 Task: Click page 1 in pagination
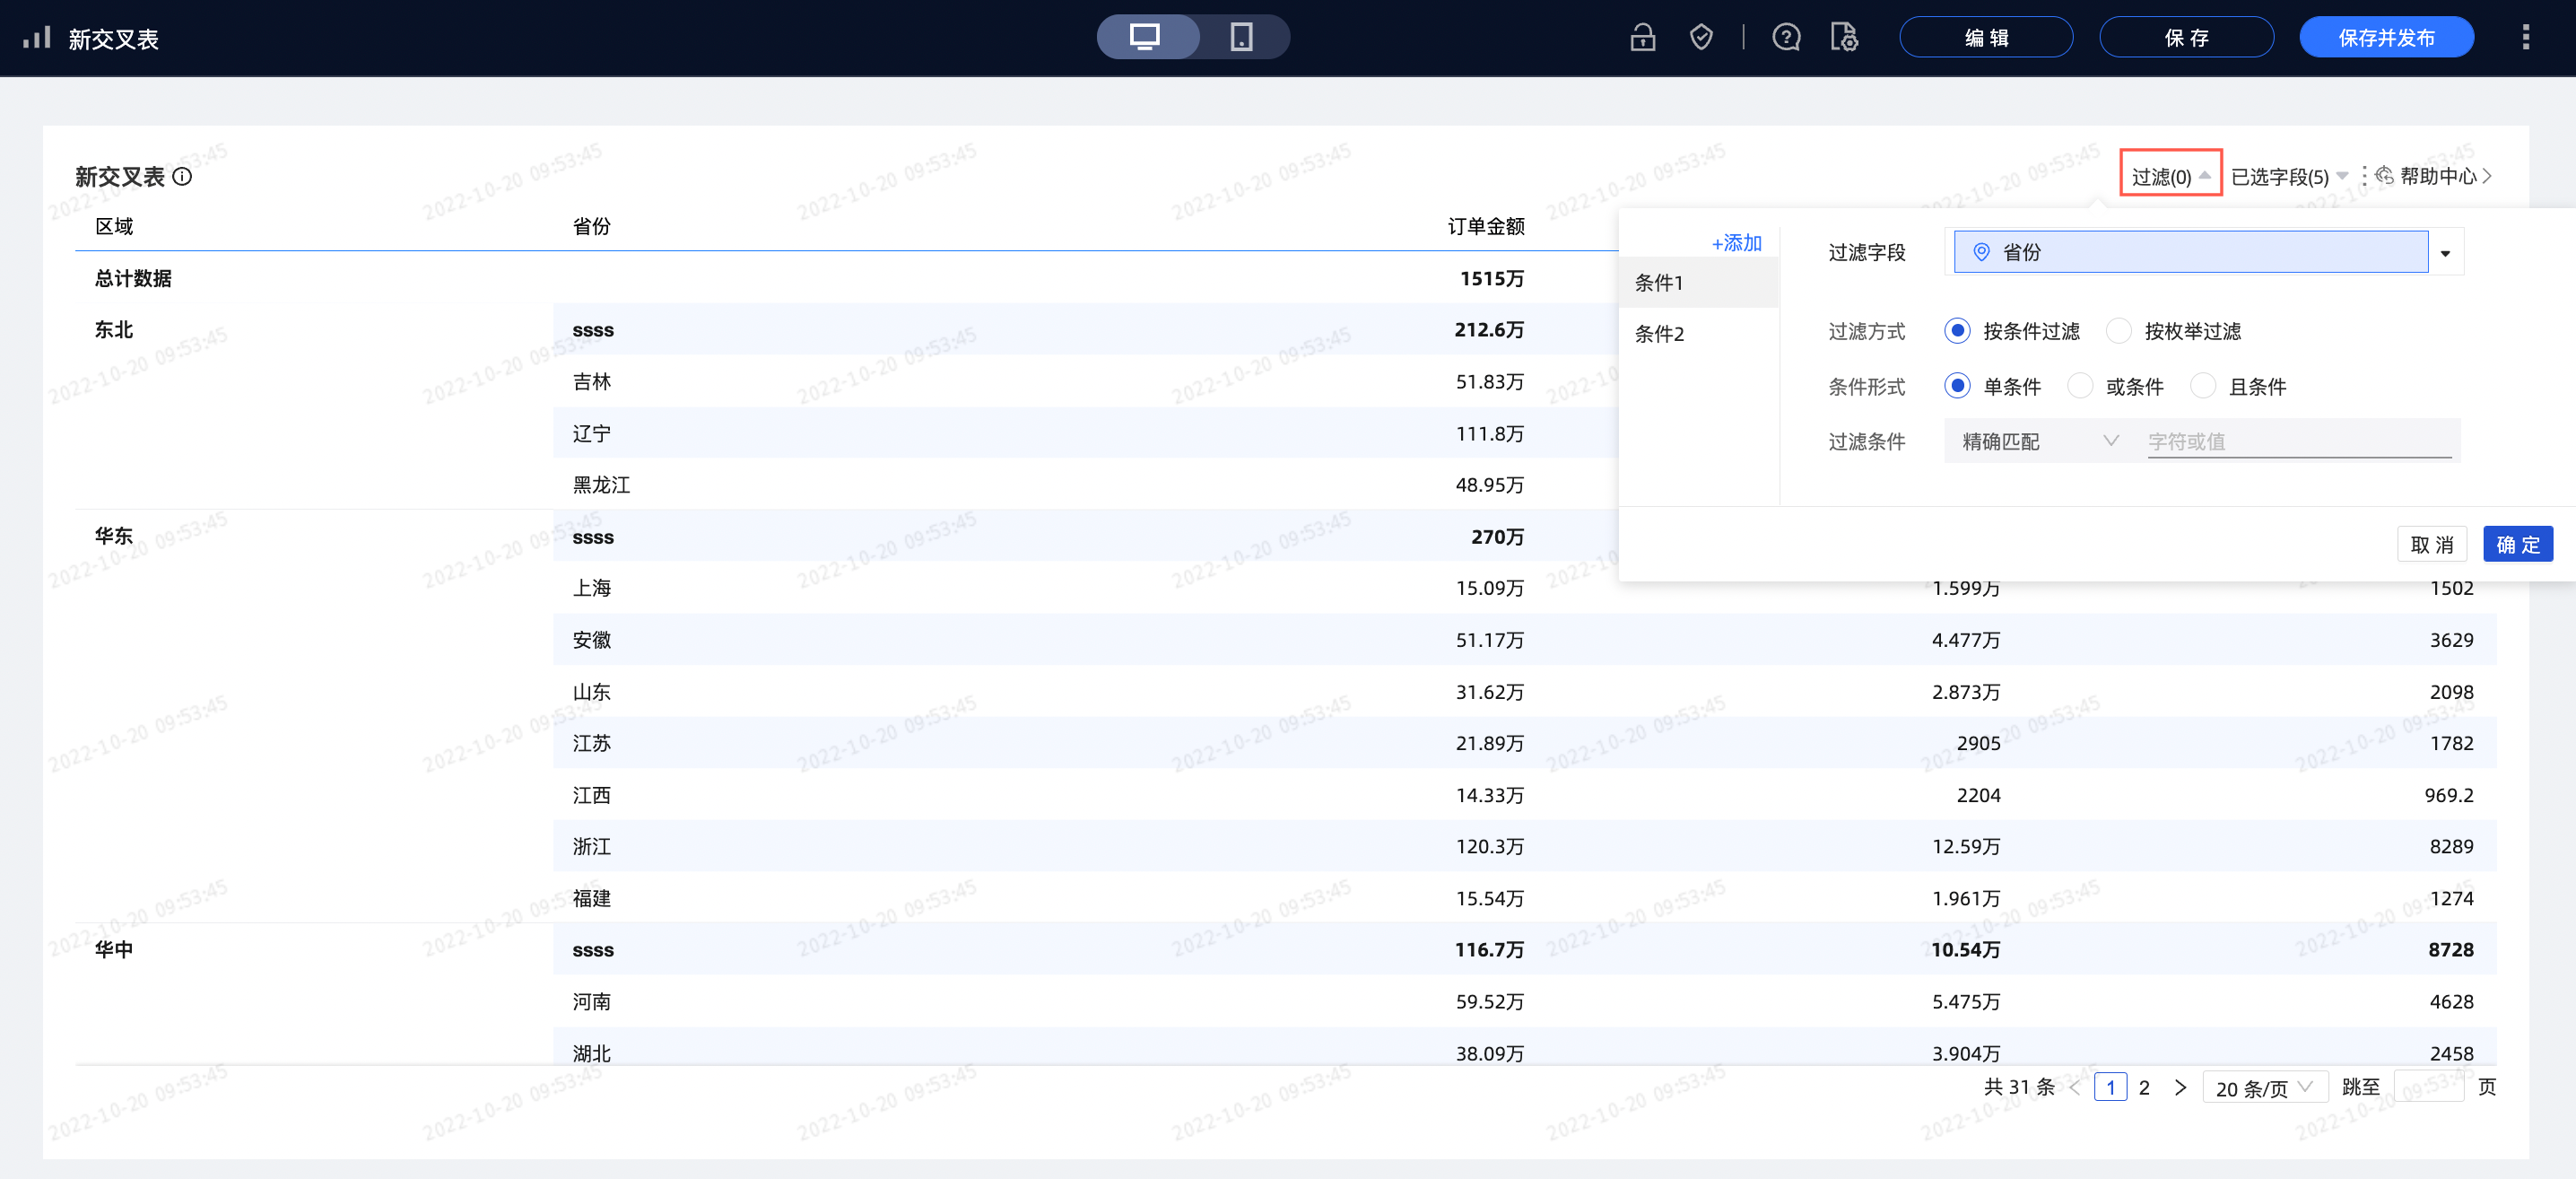[2110, 1088]
